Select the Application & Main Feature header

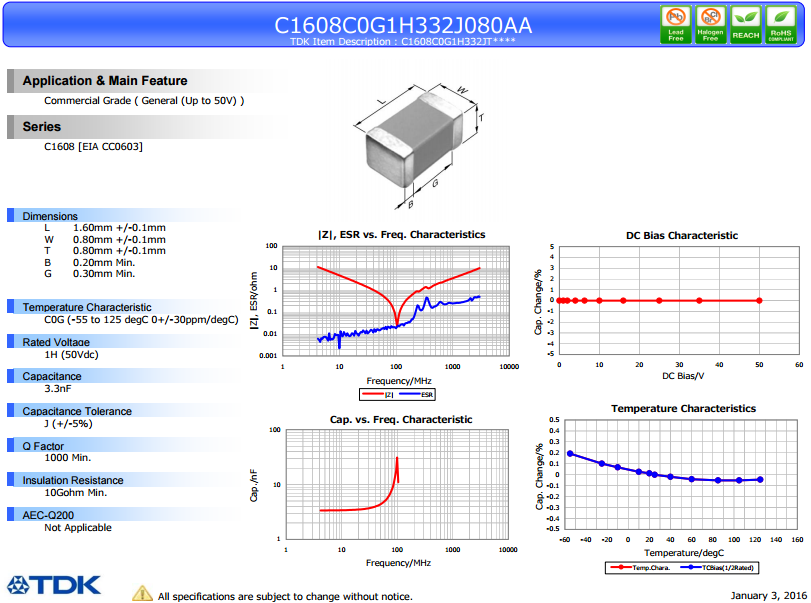[x=105, y=81]
